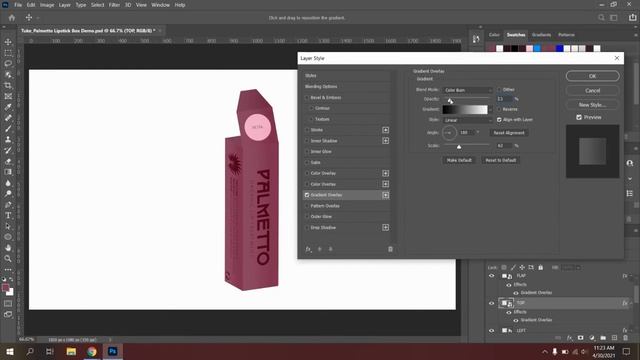Click the Reset to Default button
Screen dimensions: 640x360
click(500, 160)
